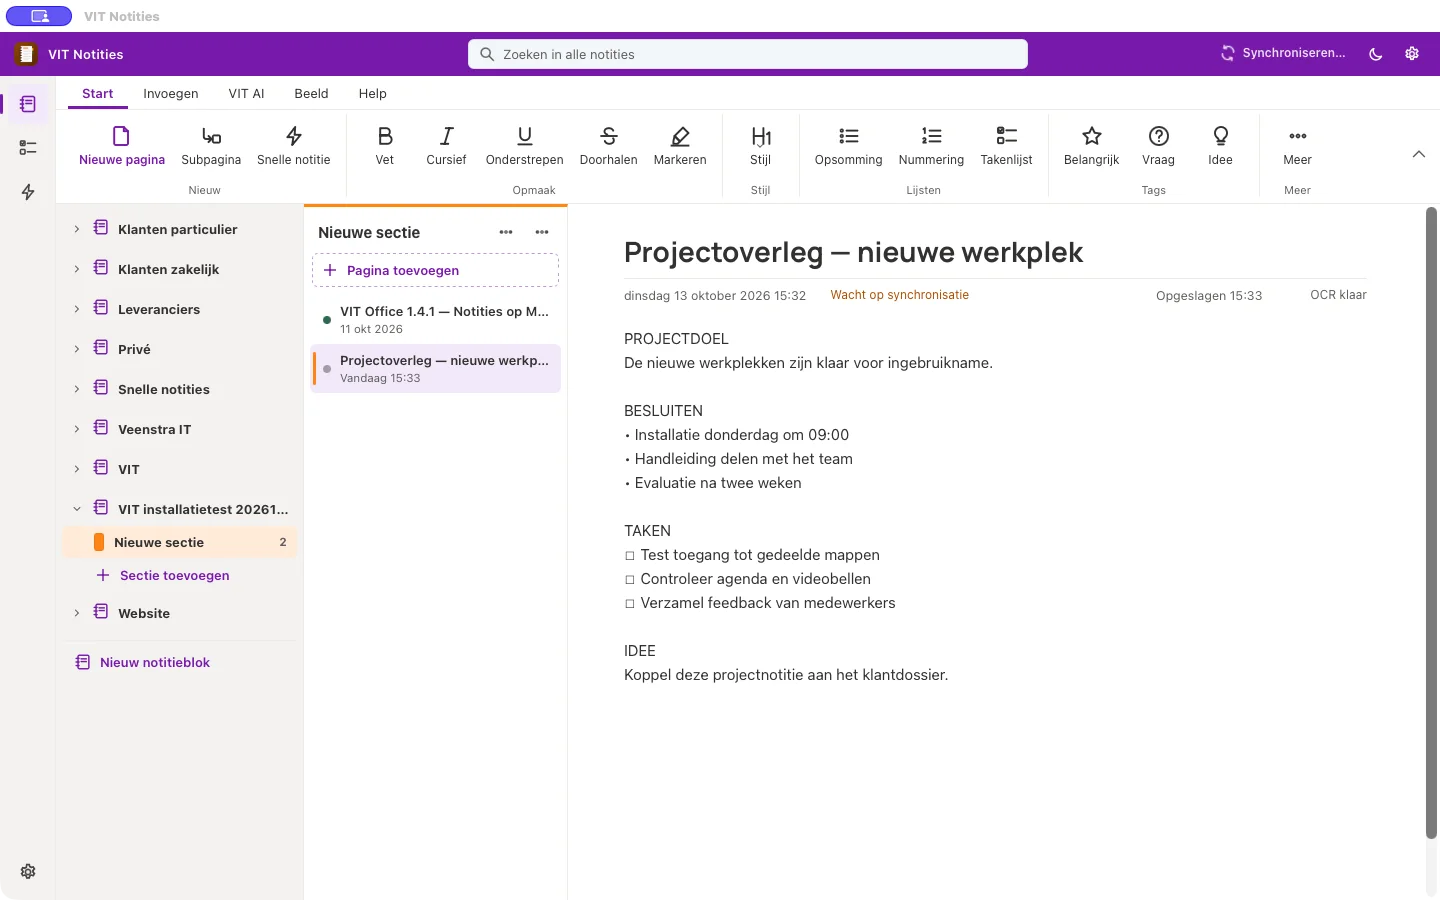Highlight text with the Markeren tool
The width and height of the screenshot is (1440, 900).
680,146
